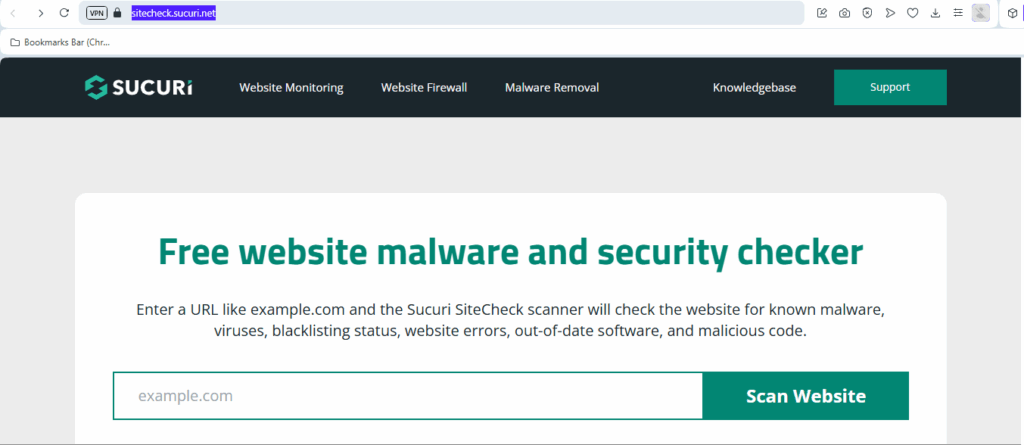Open the Knowledgebase link

[754, 87]
